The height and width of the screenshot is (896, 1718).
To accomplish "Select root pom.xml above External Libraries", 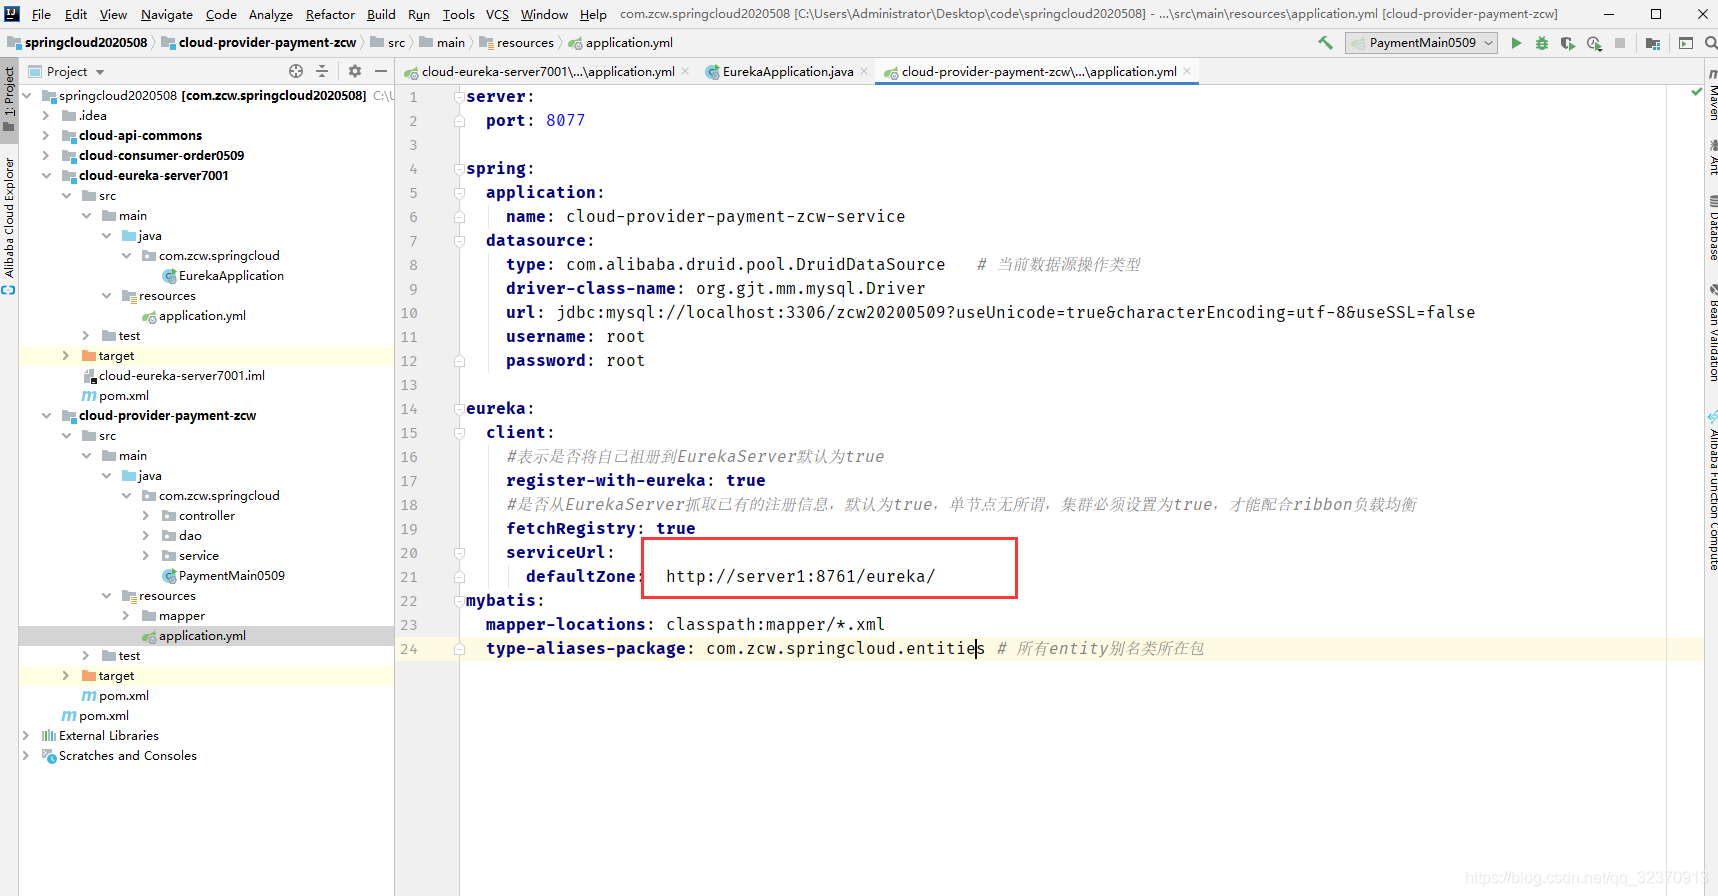I will pos(103,716).
